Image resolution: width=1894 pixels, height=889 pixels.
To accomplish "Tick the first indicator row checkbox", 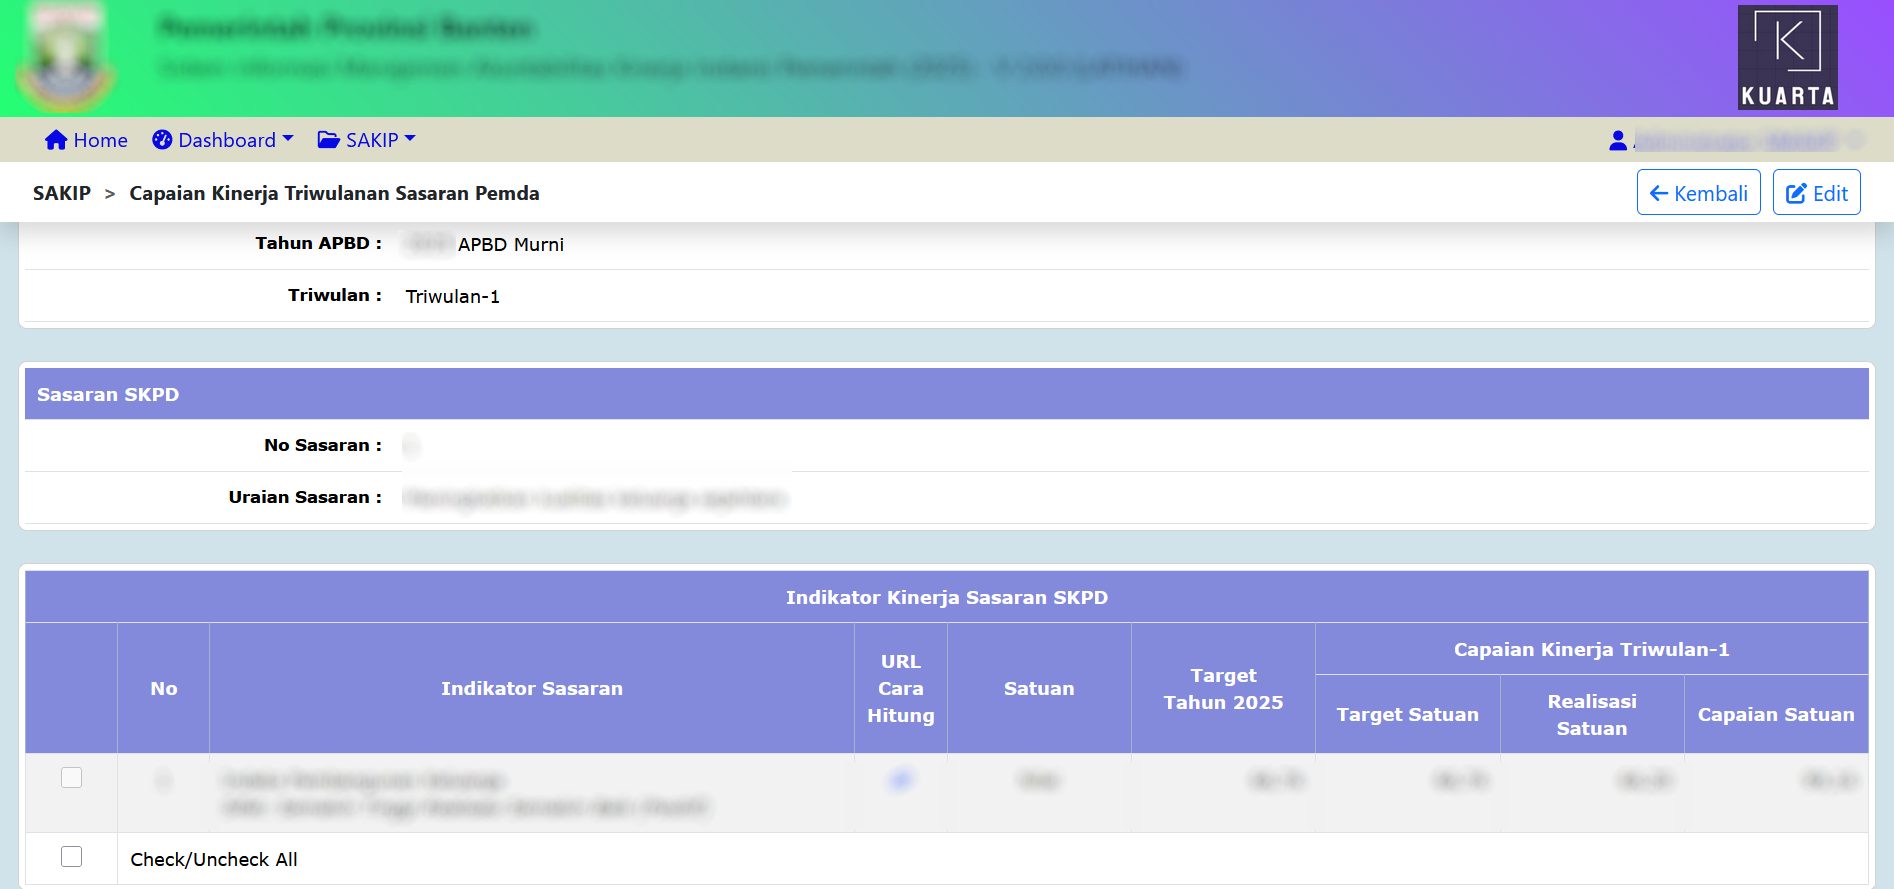I will [72, 777].
